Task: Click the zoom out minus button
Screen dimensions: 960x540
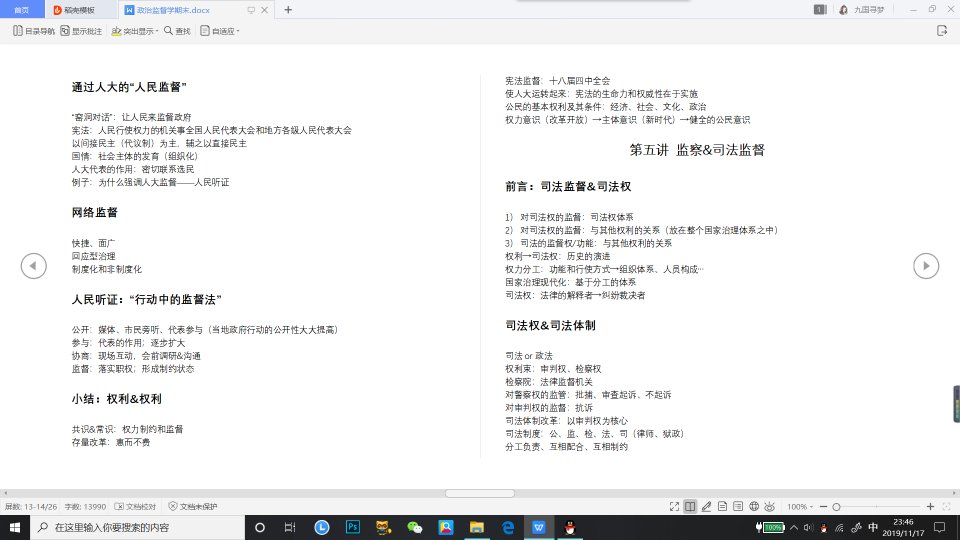Action: 823,506
